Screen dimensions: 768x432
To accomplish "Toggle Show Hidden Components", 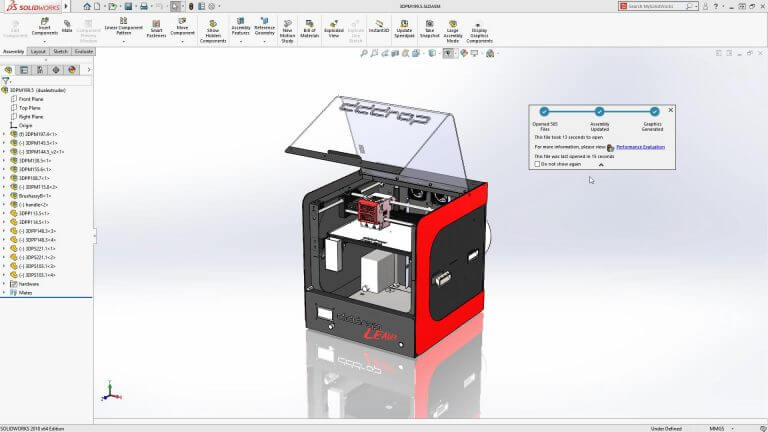I will (213, 31).
